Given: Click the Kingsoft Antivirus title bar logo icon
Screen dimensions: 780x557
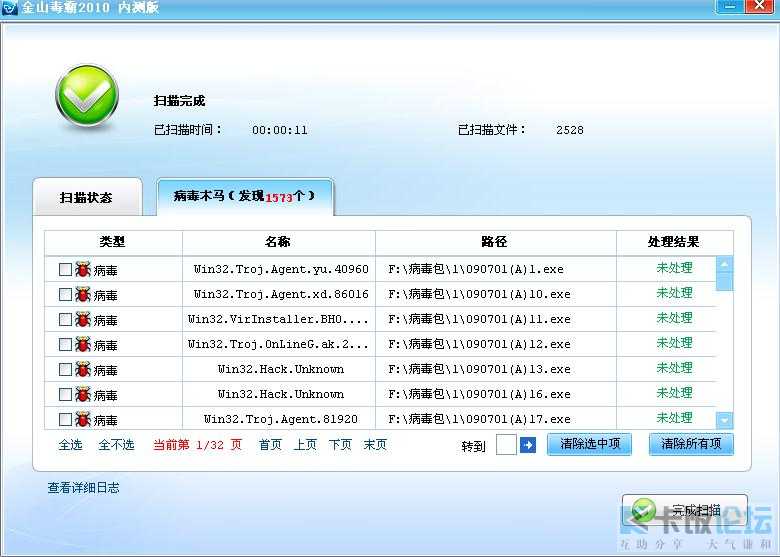Looking at the screenshot, I should tap(9, 7).
